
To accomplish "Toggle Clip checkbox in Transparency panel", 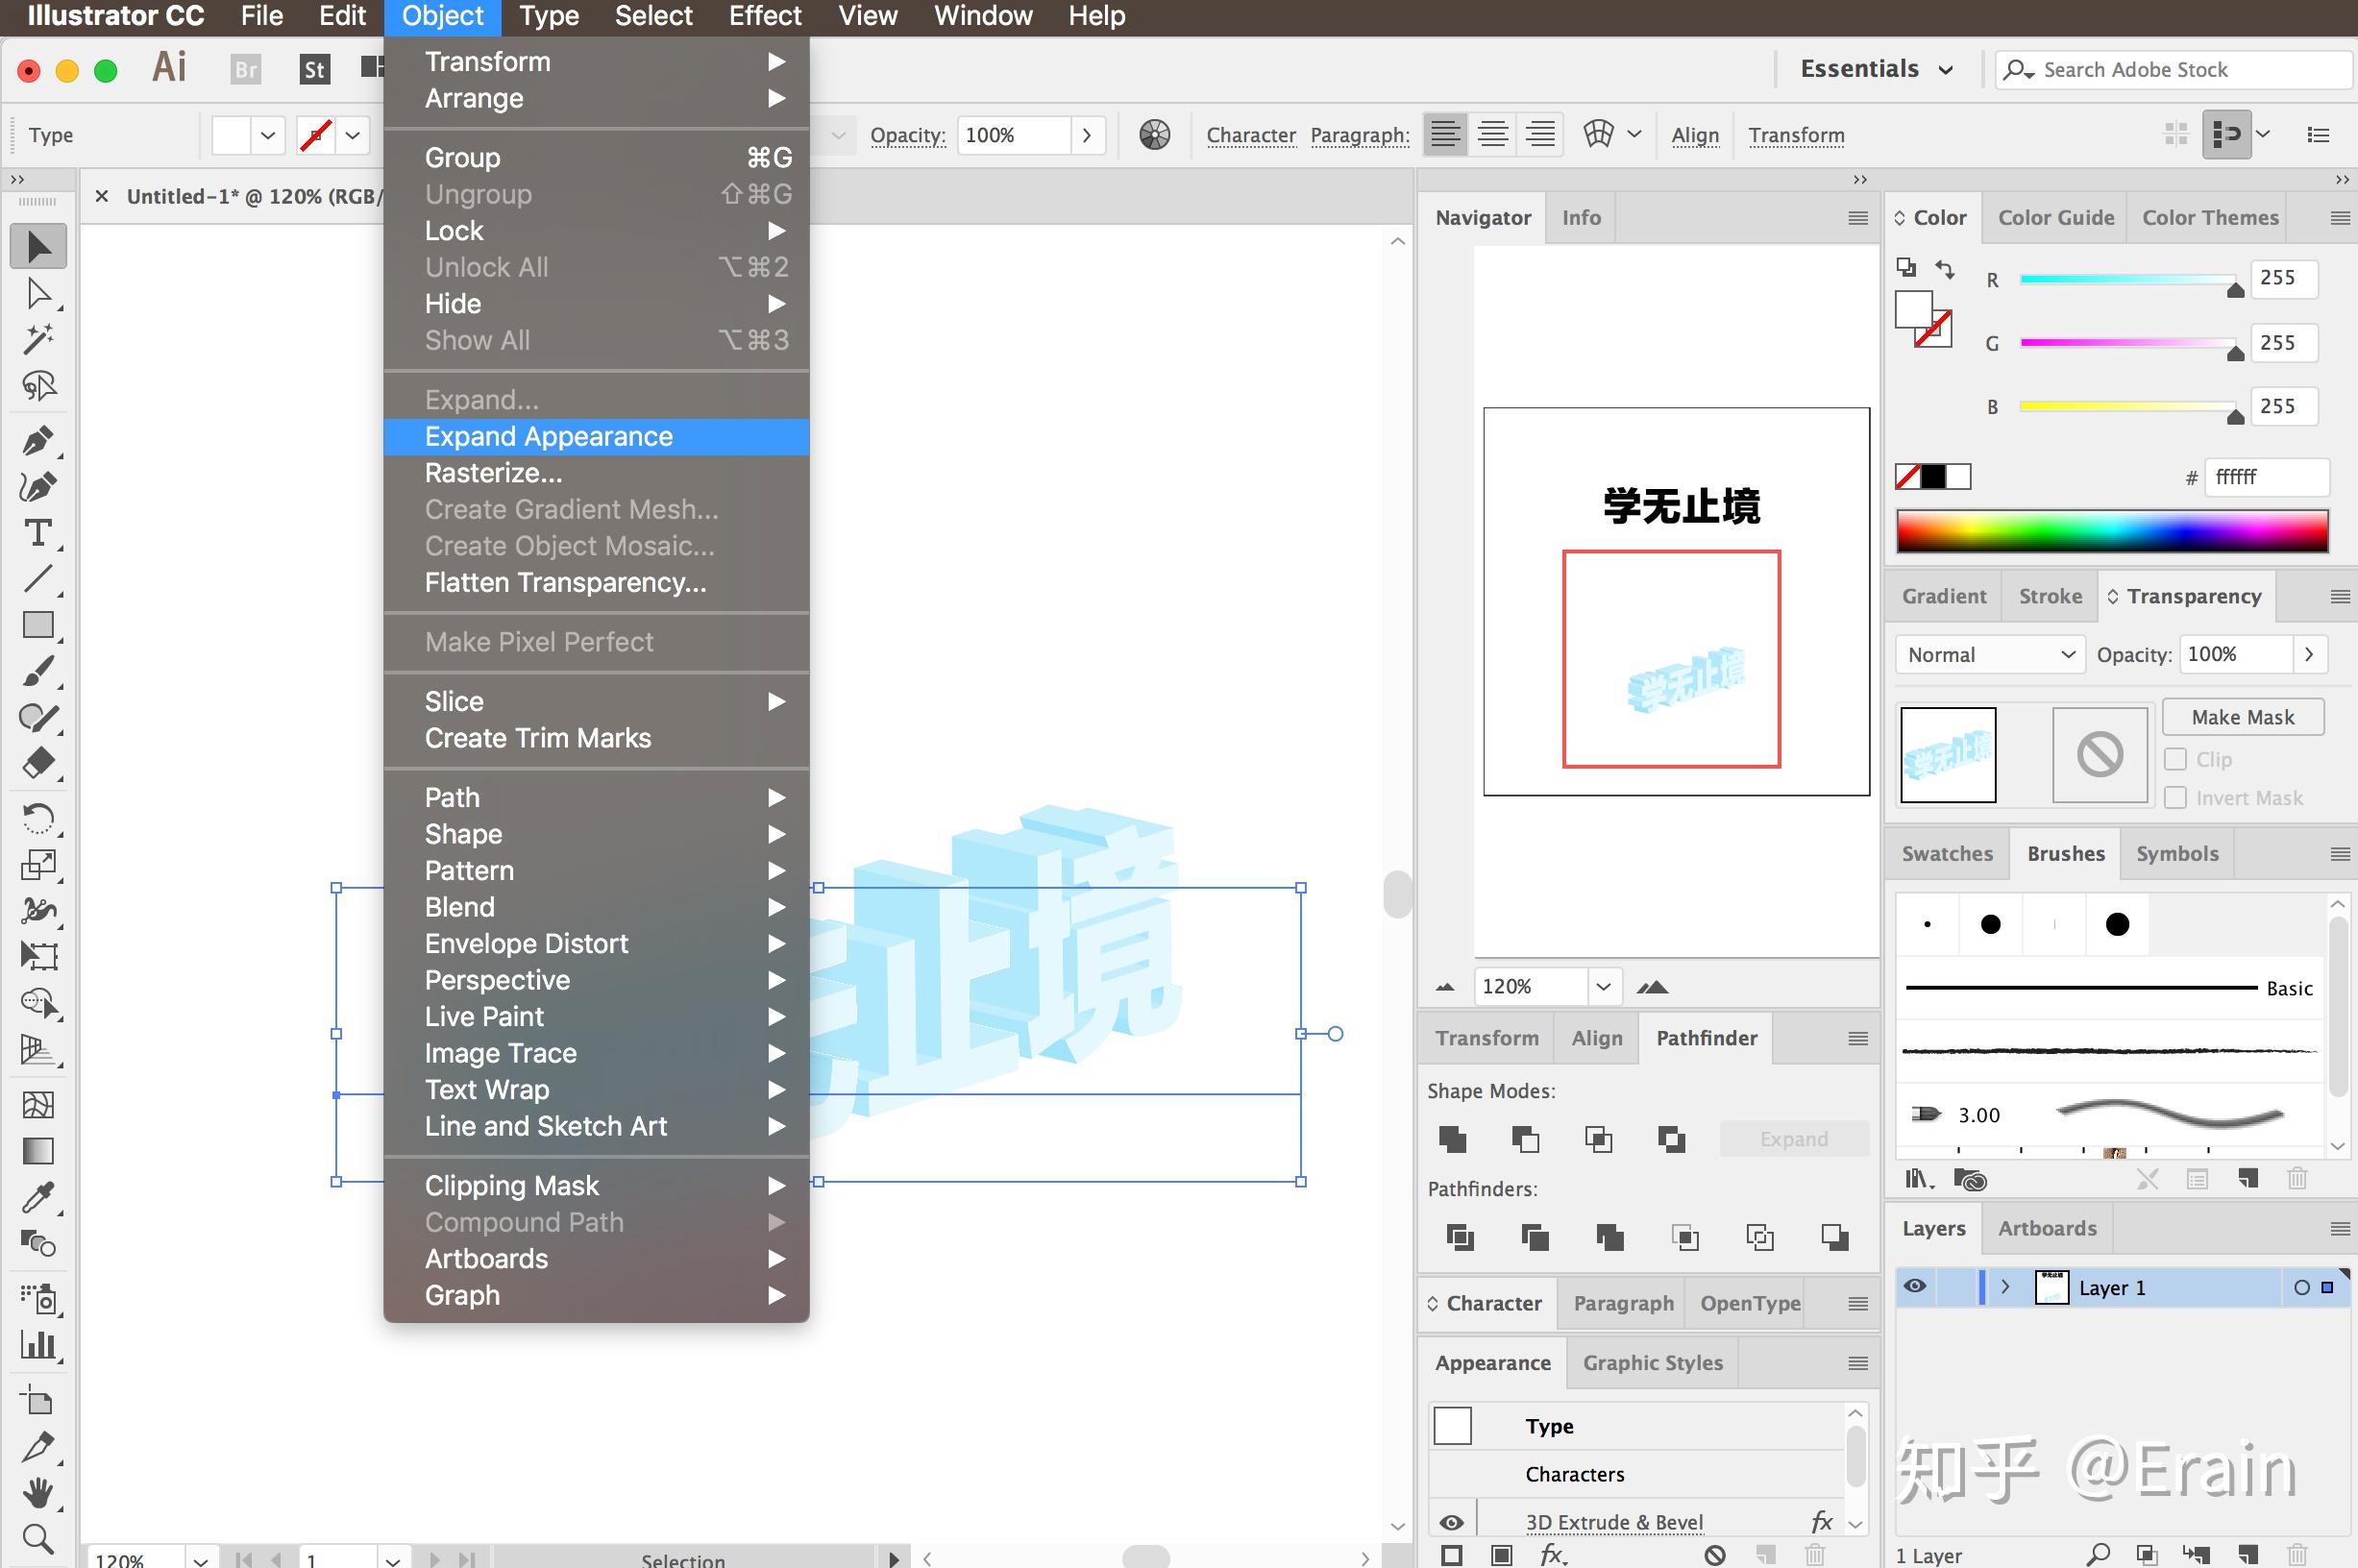I will click(2174, 758).
